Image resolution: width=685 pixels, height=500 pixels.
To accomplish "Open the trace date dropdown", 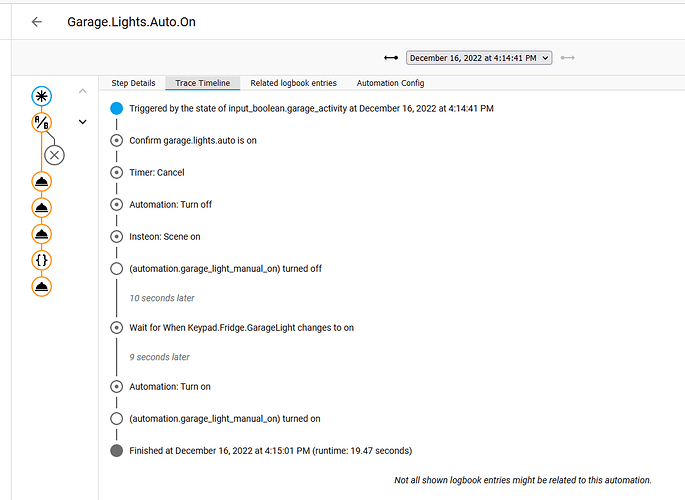I will pos(479,58).
